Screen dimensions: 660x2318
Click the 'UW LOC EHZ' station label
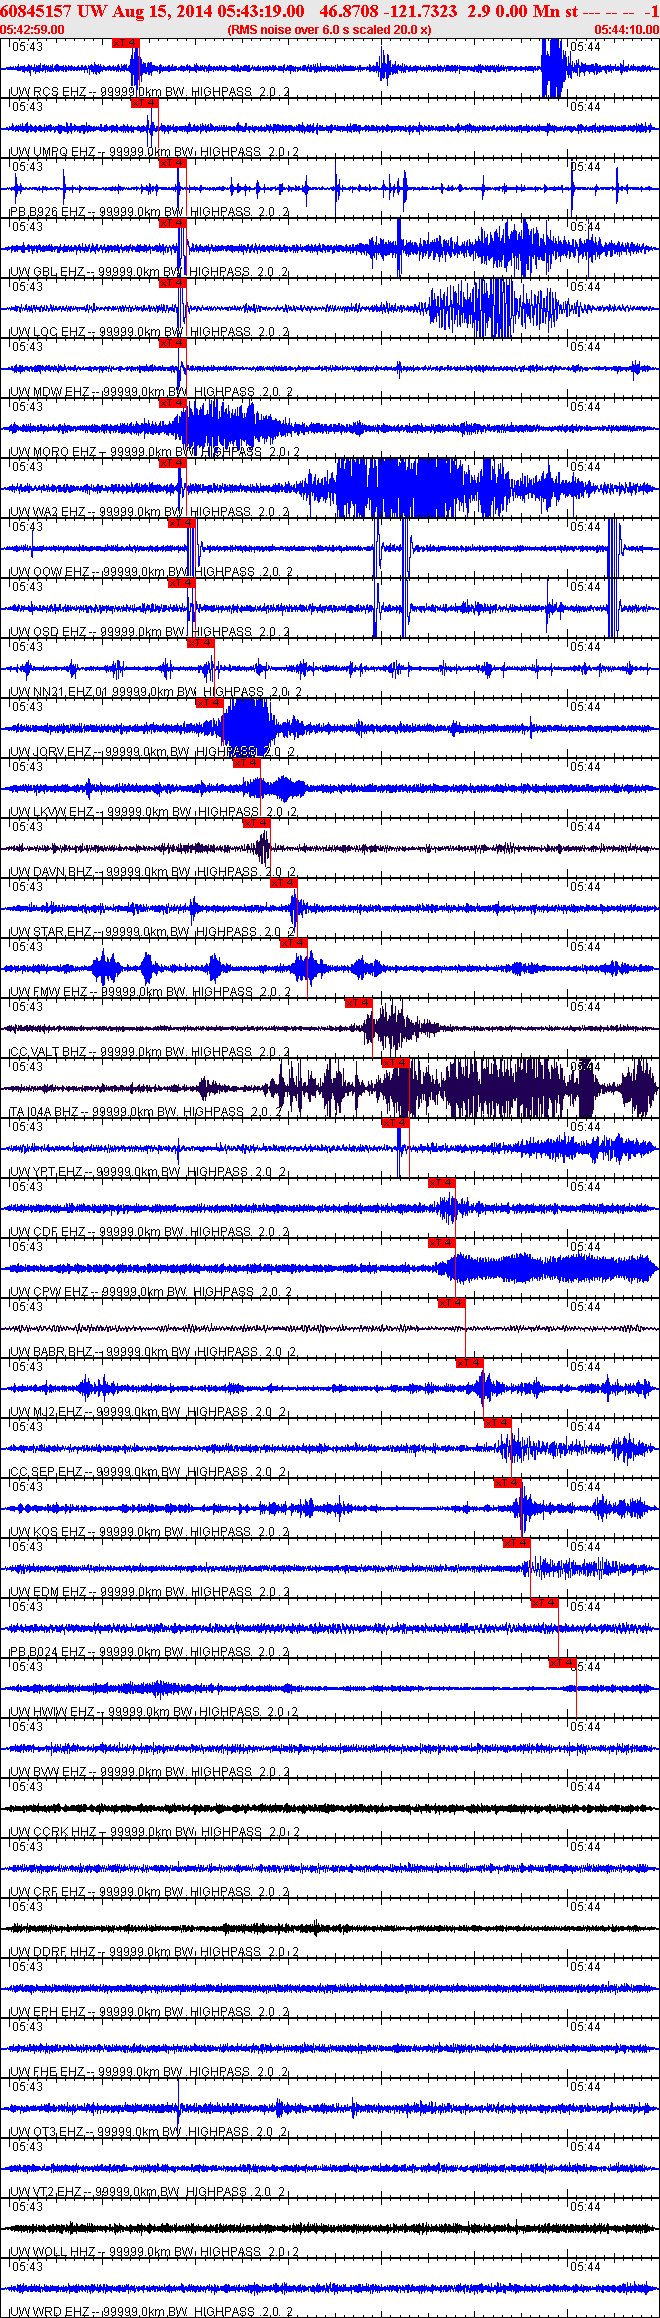(47, 332)
